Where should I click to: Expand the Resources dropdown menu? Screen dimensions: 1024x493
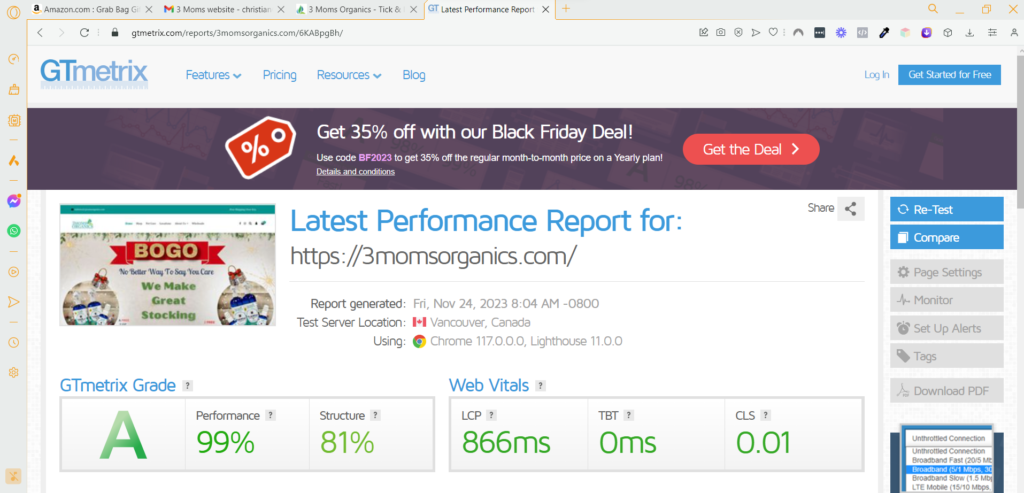349,75
